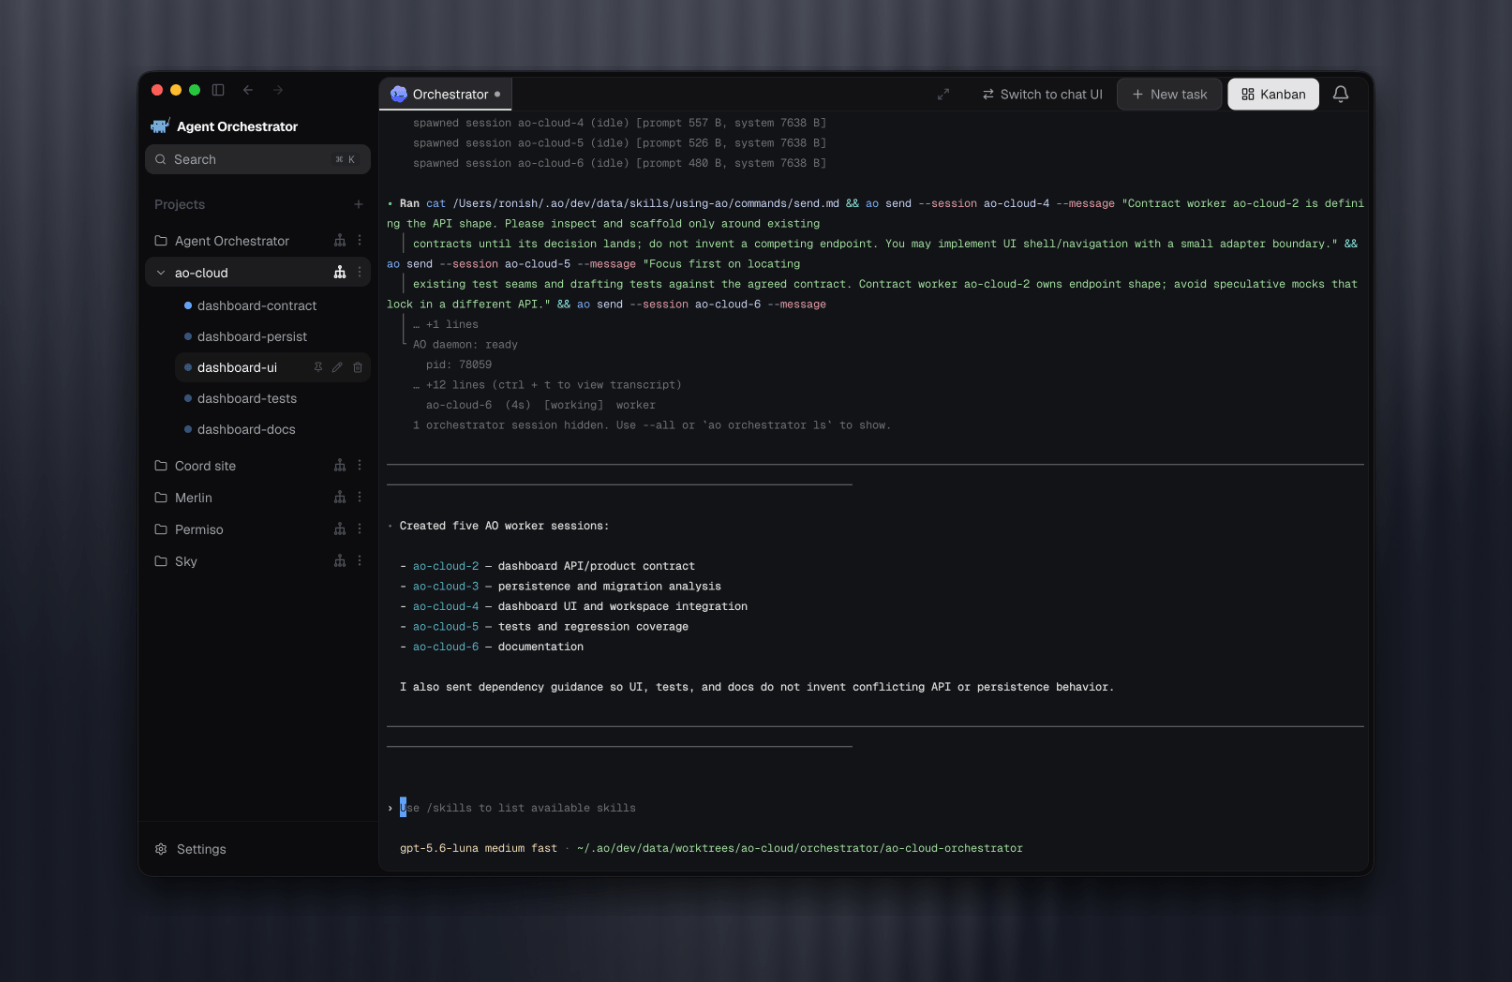Focus the Search field
1512x982 pixels.
[258, 159]
